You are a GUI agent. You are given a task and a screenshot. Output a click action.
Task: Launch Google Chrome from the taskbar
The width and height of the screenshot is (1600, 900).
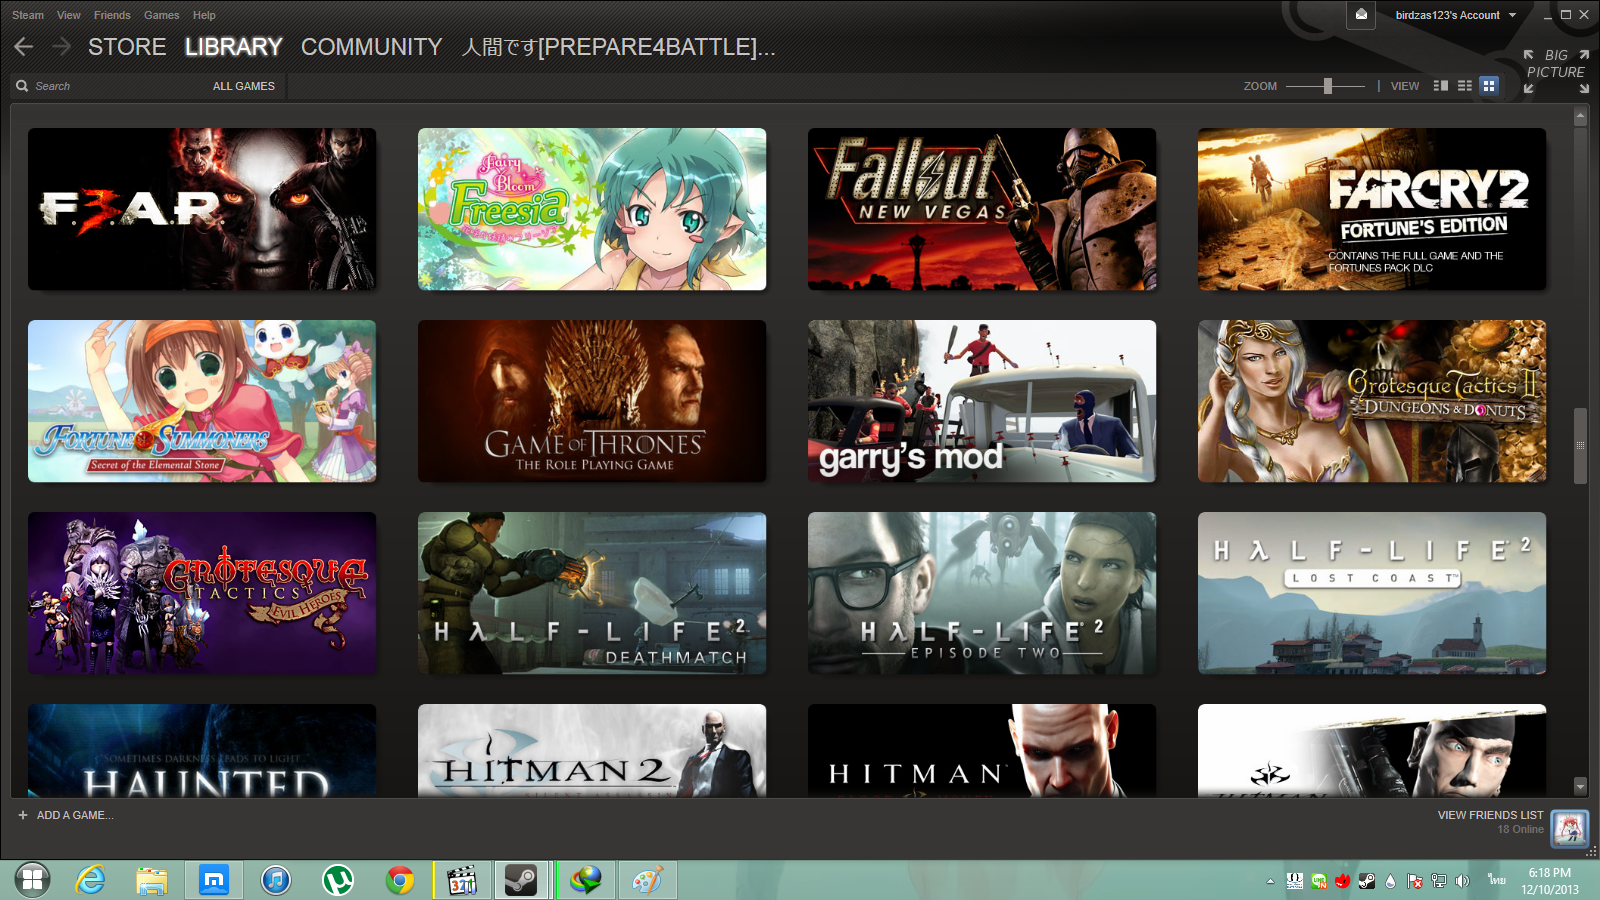click(400, 880)
